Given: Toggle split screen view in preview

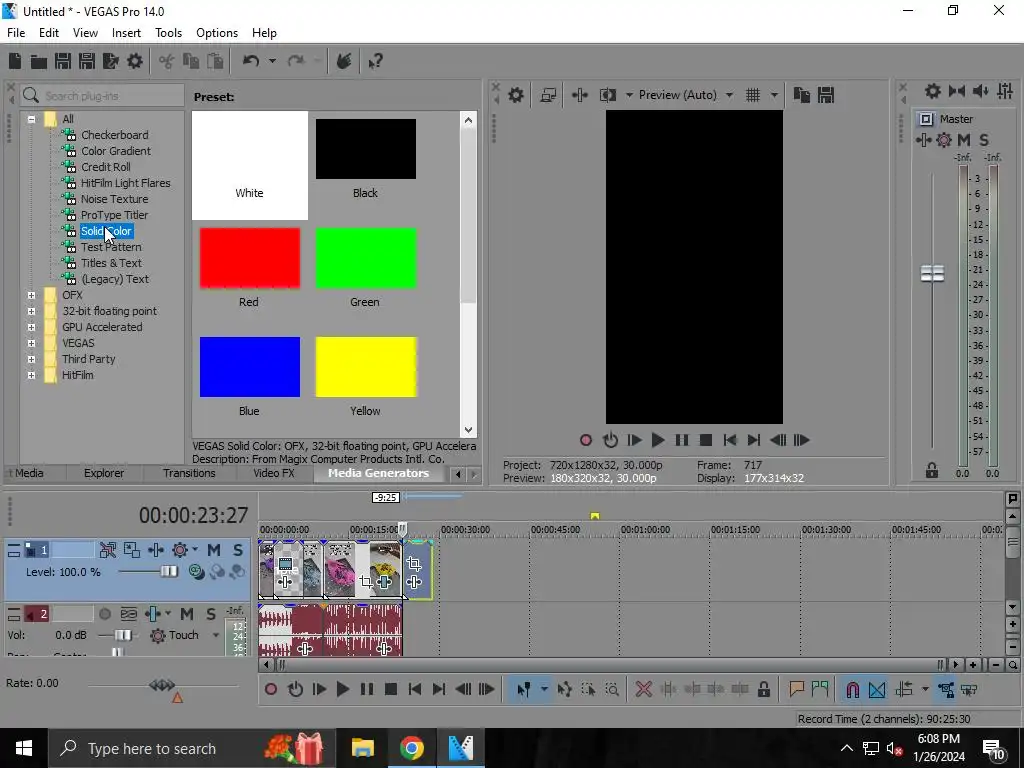Looking at the screenshot, I should pyautogui.click(x=607, y=95).
